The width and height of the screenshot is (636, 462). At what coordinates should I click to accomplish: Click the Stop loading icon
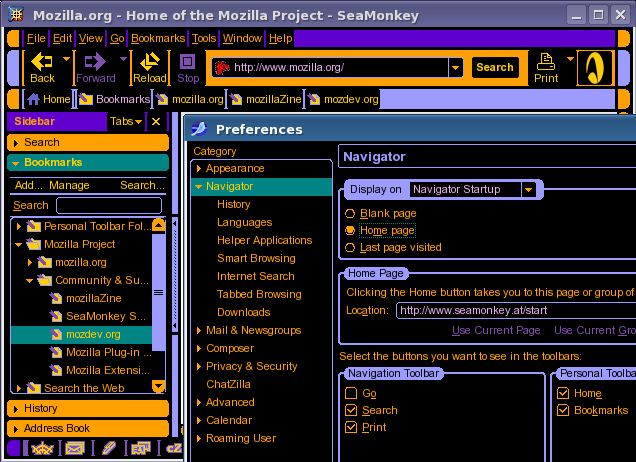click(187, 62)
